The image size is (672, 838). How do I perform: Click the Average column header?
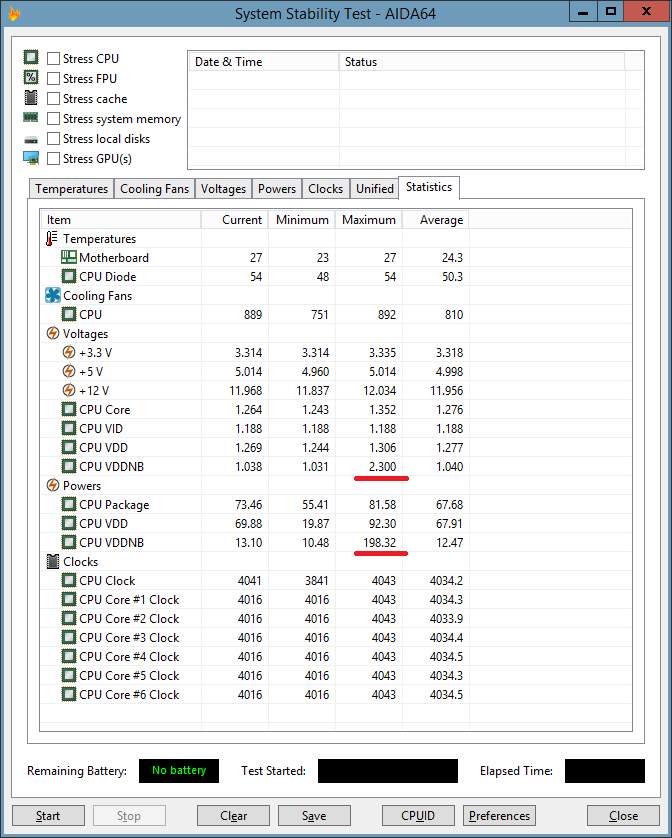click(x=436, y=220)
